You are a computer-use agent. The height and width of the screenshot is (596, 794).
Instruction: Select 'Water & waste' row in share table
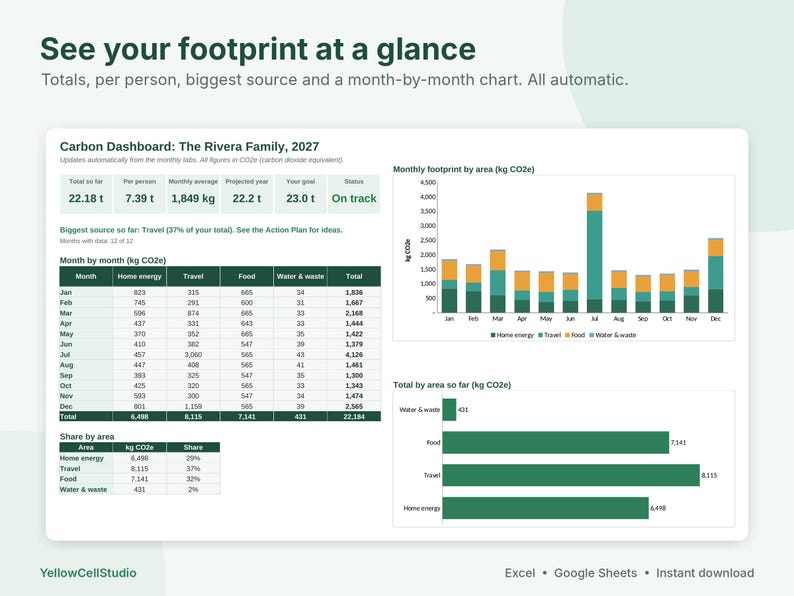(x=140, y=489)
